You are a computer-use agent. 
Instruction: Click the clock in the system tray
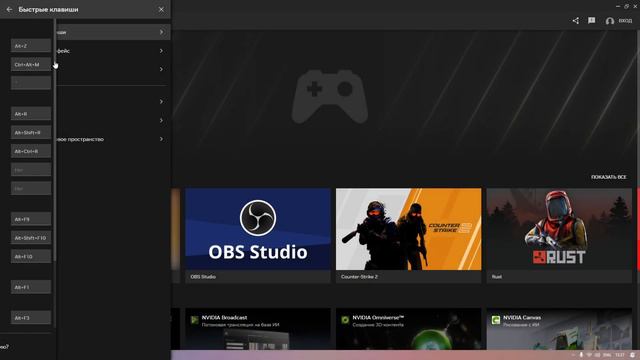click(620, 355)
